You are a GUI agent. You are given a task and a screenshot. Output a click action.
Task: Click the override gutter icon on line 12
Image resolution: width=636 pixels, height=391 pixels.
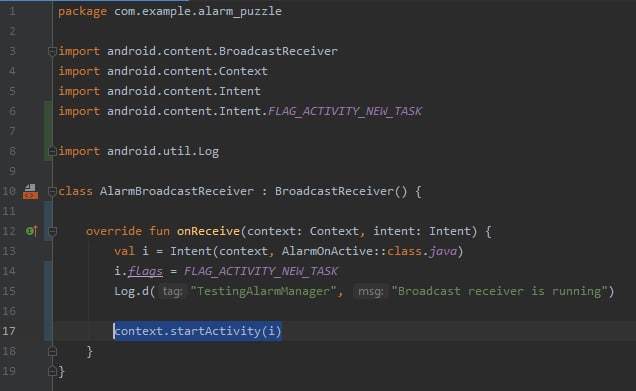pos(32,231)
